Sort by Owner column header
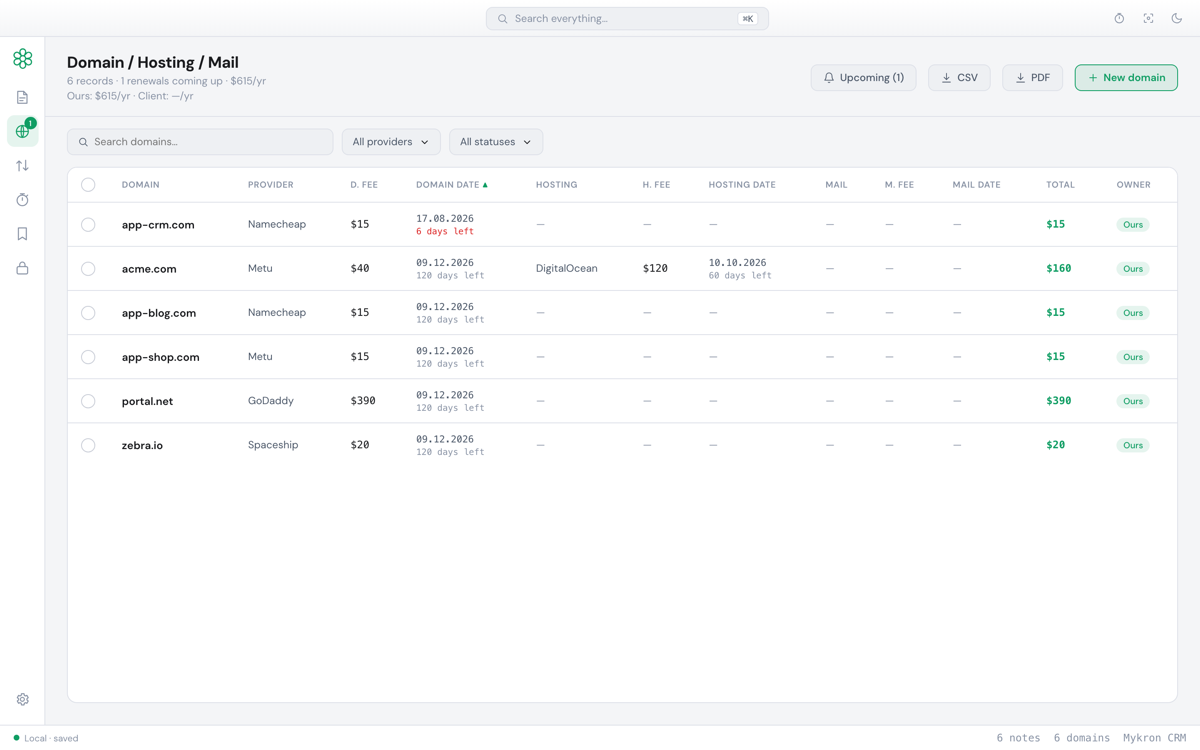Screen dimensions: 1200x750 tap(1133, 185)
